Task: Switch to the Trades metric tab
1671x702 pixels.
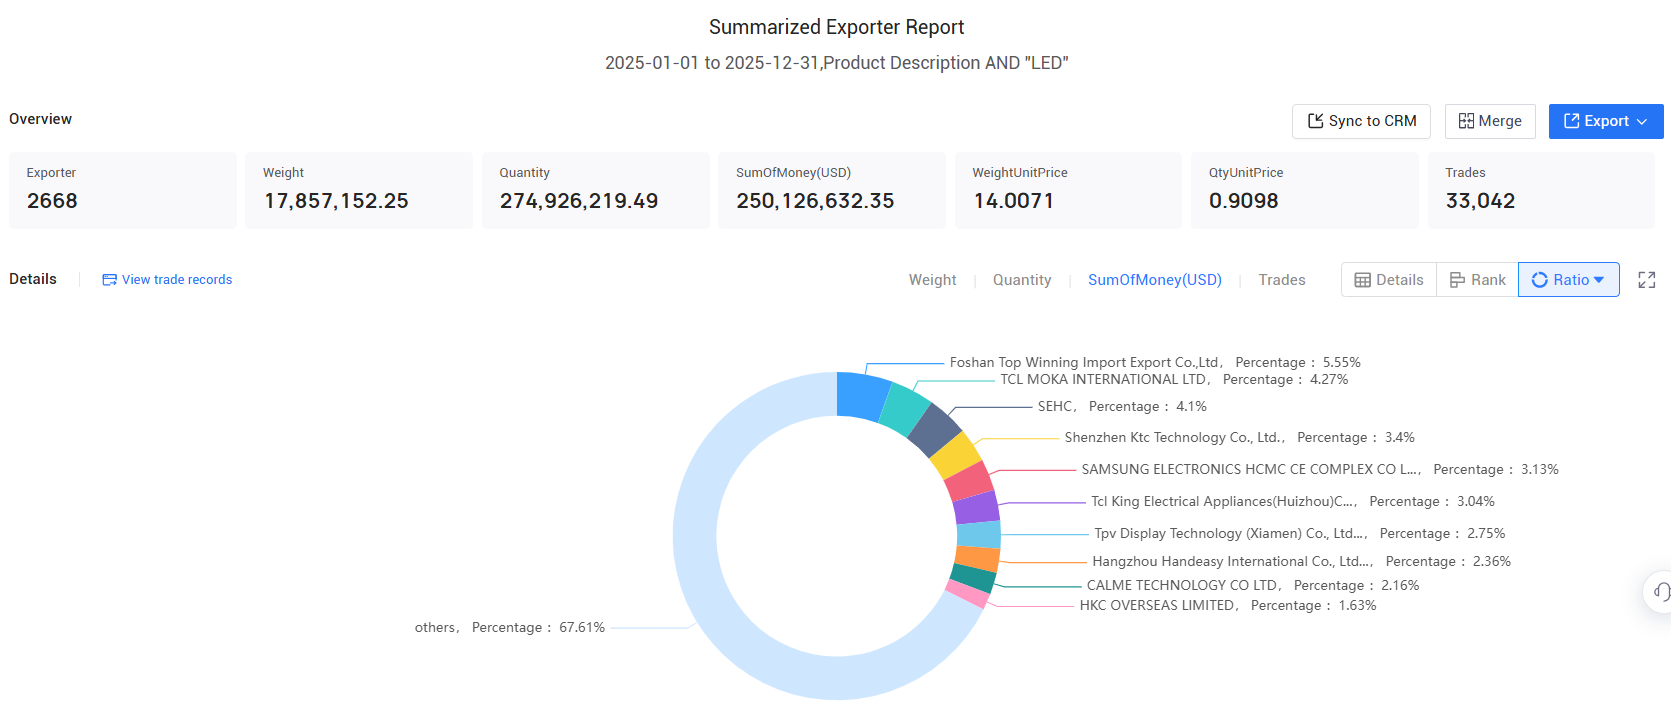Action: pyautogui.click(x=1282, y=280)
